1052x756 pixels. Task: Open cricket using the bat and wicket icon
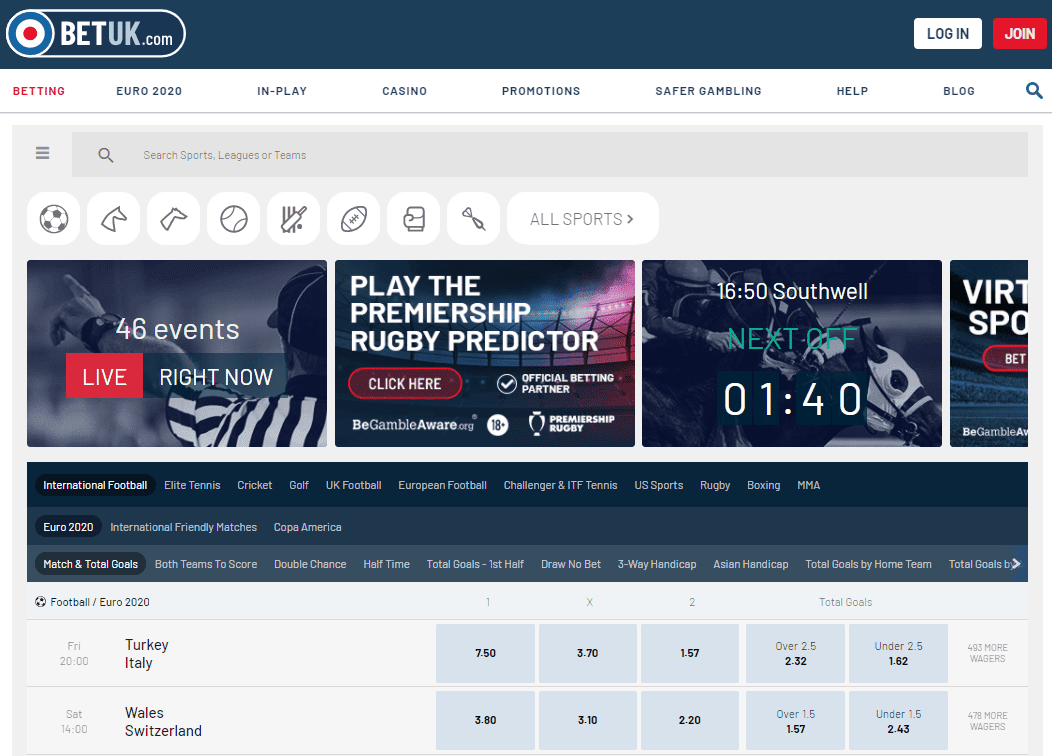point(293,218)
